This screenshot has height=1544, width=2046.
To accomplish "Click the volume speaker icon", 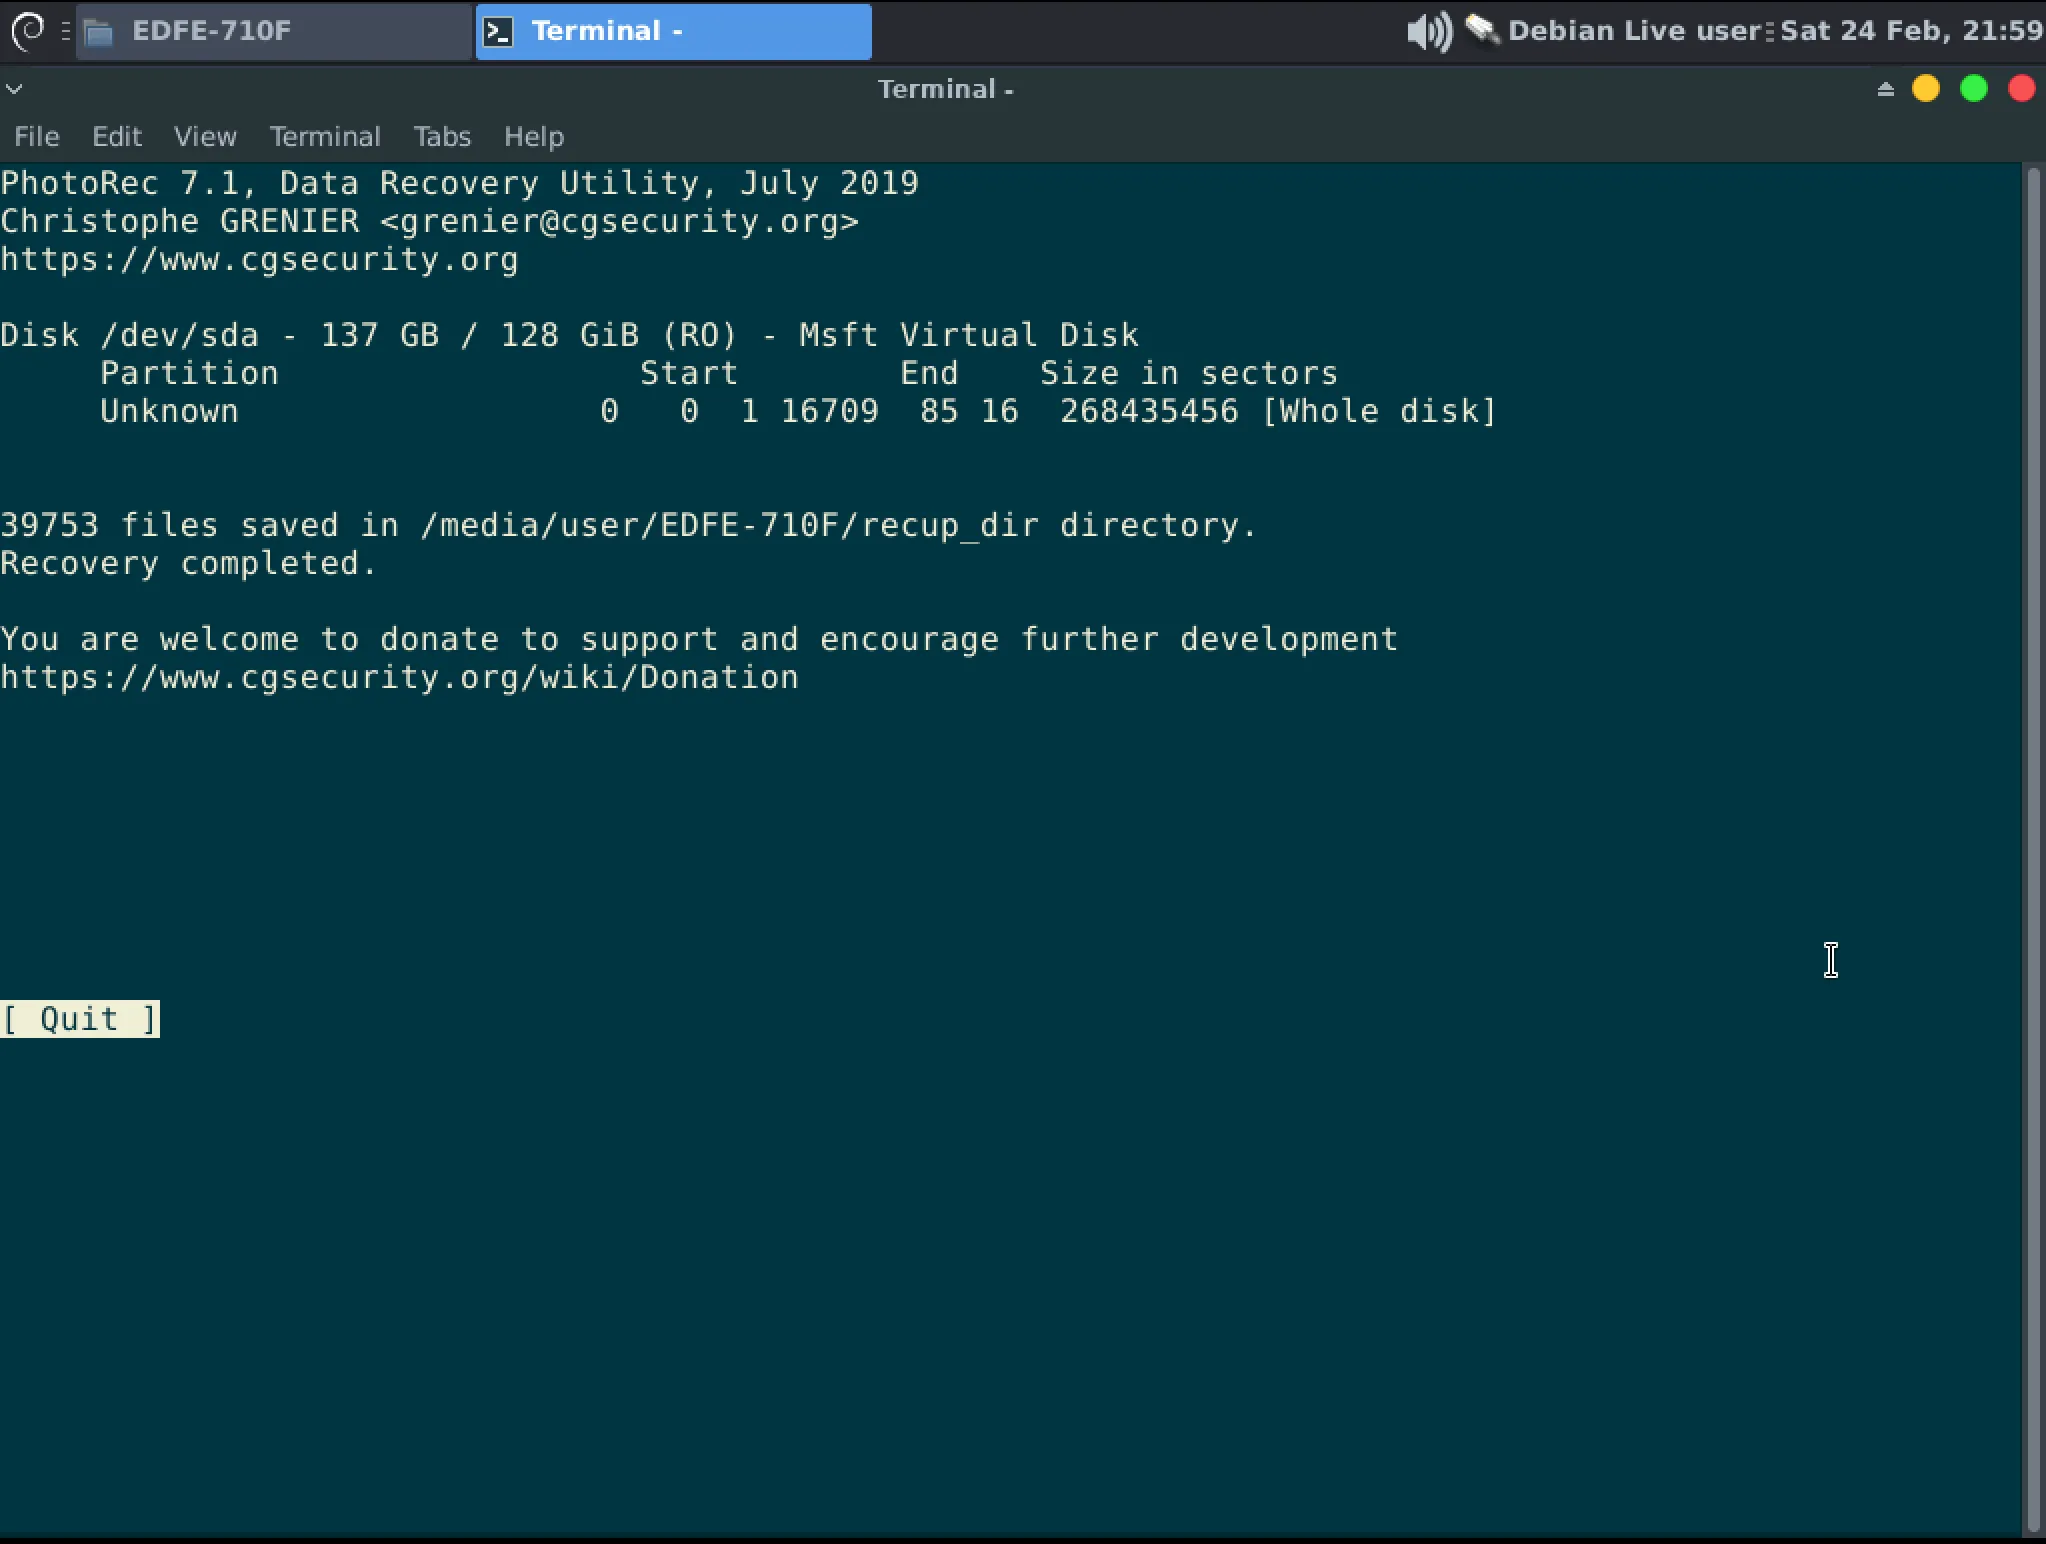I will click(x=1429, y=31).
